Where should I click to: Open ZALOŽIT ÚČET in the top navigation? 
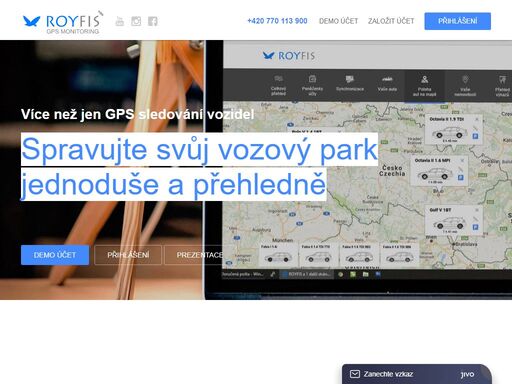click(391, 21)
